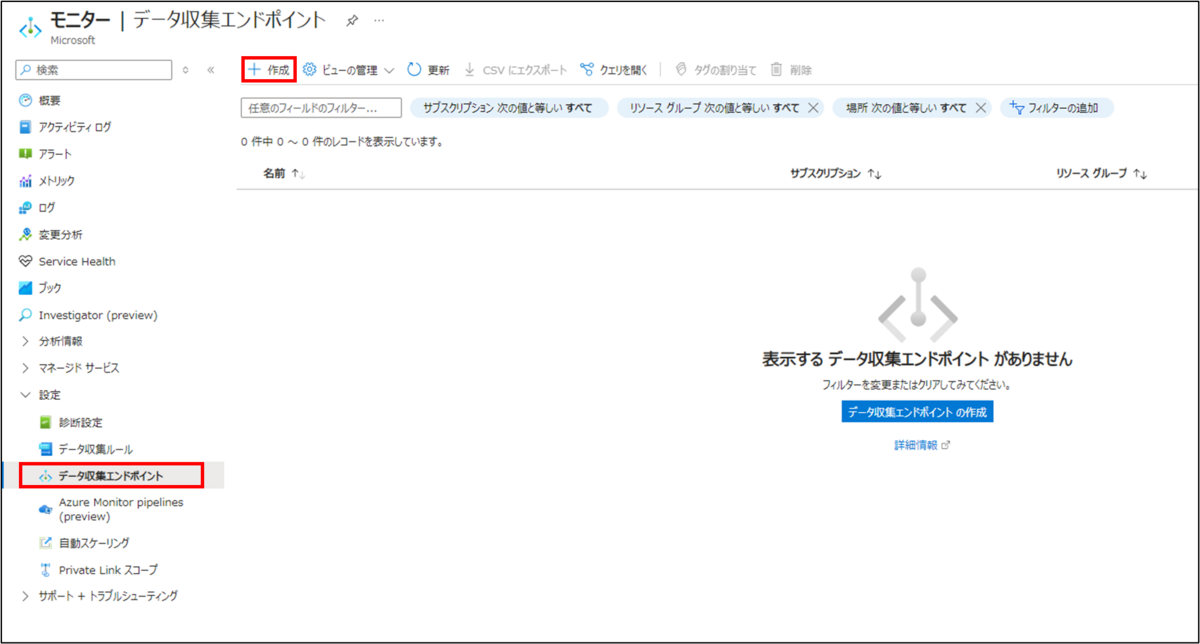Open the ビューの管理 dropdown menu
Viewport: 1200px width, 644px height.
[x=349, y=70]
